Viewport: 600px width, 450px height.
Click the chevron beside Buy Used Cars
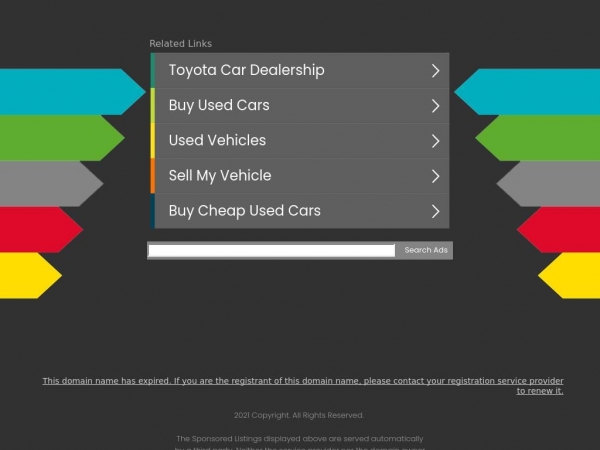[x=435, y=106]
